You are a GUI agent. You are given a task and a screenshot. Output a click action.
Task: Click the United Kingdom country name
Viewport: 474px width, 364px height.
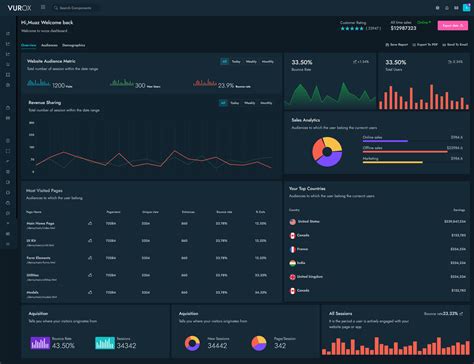coord(310,277)
